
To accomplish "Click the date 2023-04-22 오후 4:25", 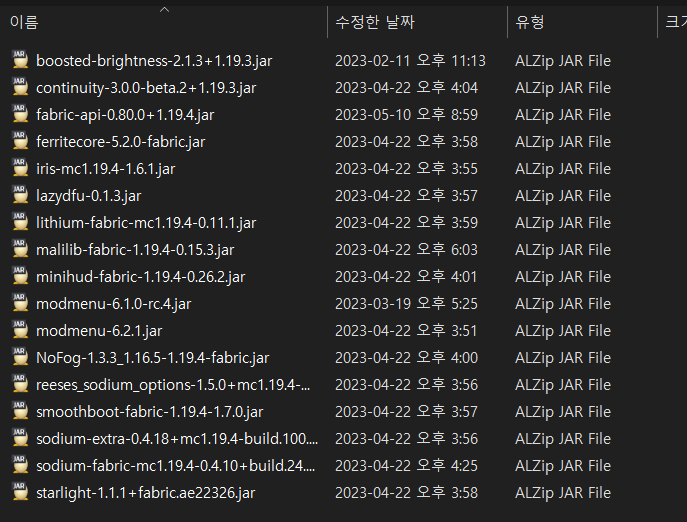I will (406, 465).
